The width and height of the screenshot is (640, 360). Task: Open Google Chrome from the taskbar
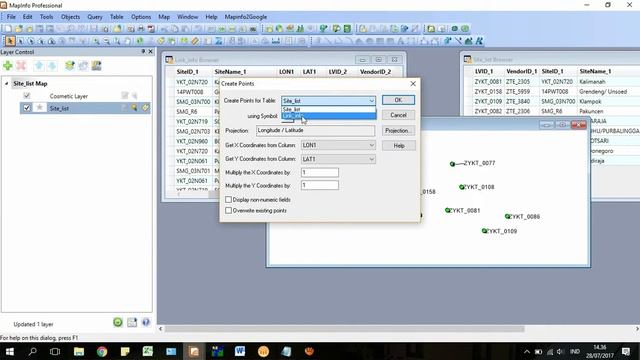pos(102,351)
